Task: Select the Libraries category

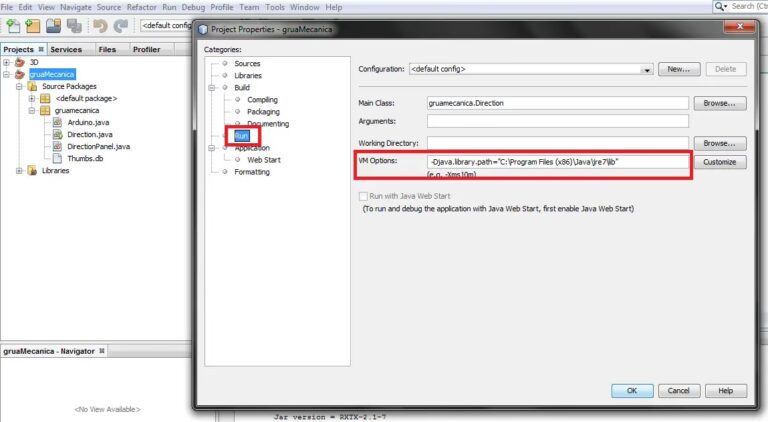Action: pyautogui.click(x=248, y=76)
